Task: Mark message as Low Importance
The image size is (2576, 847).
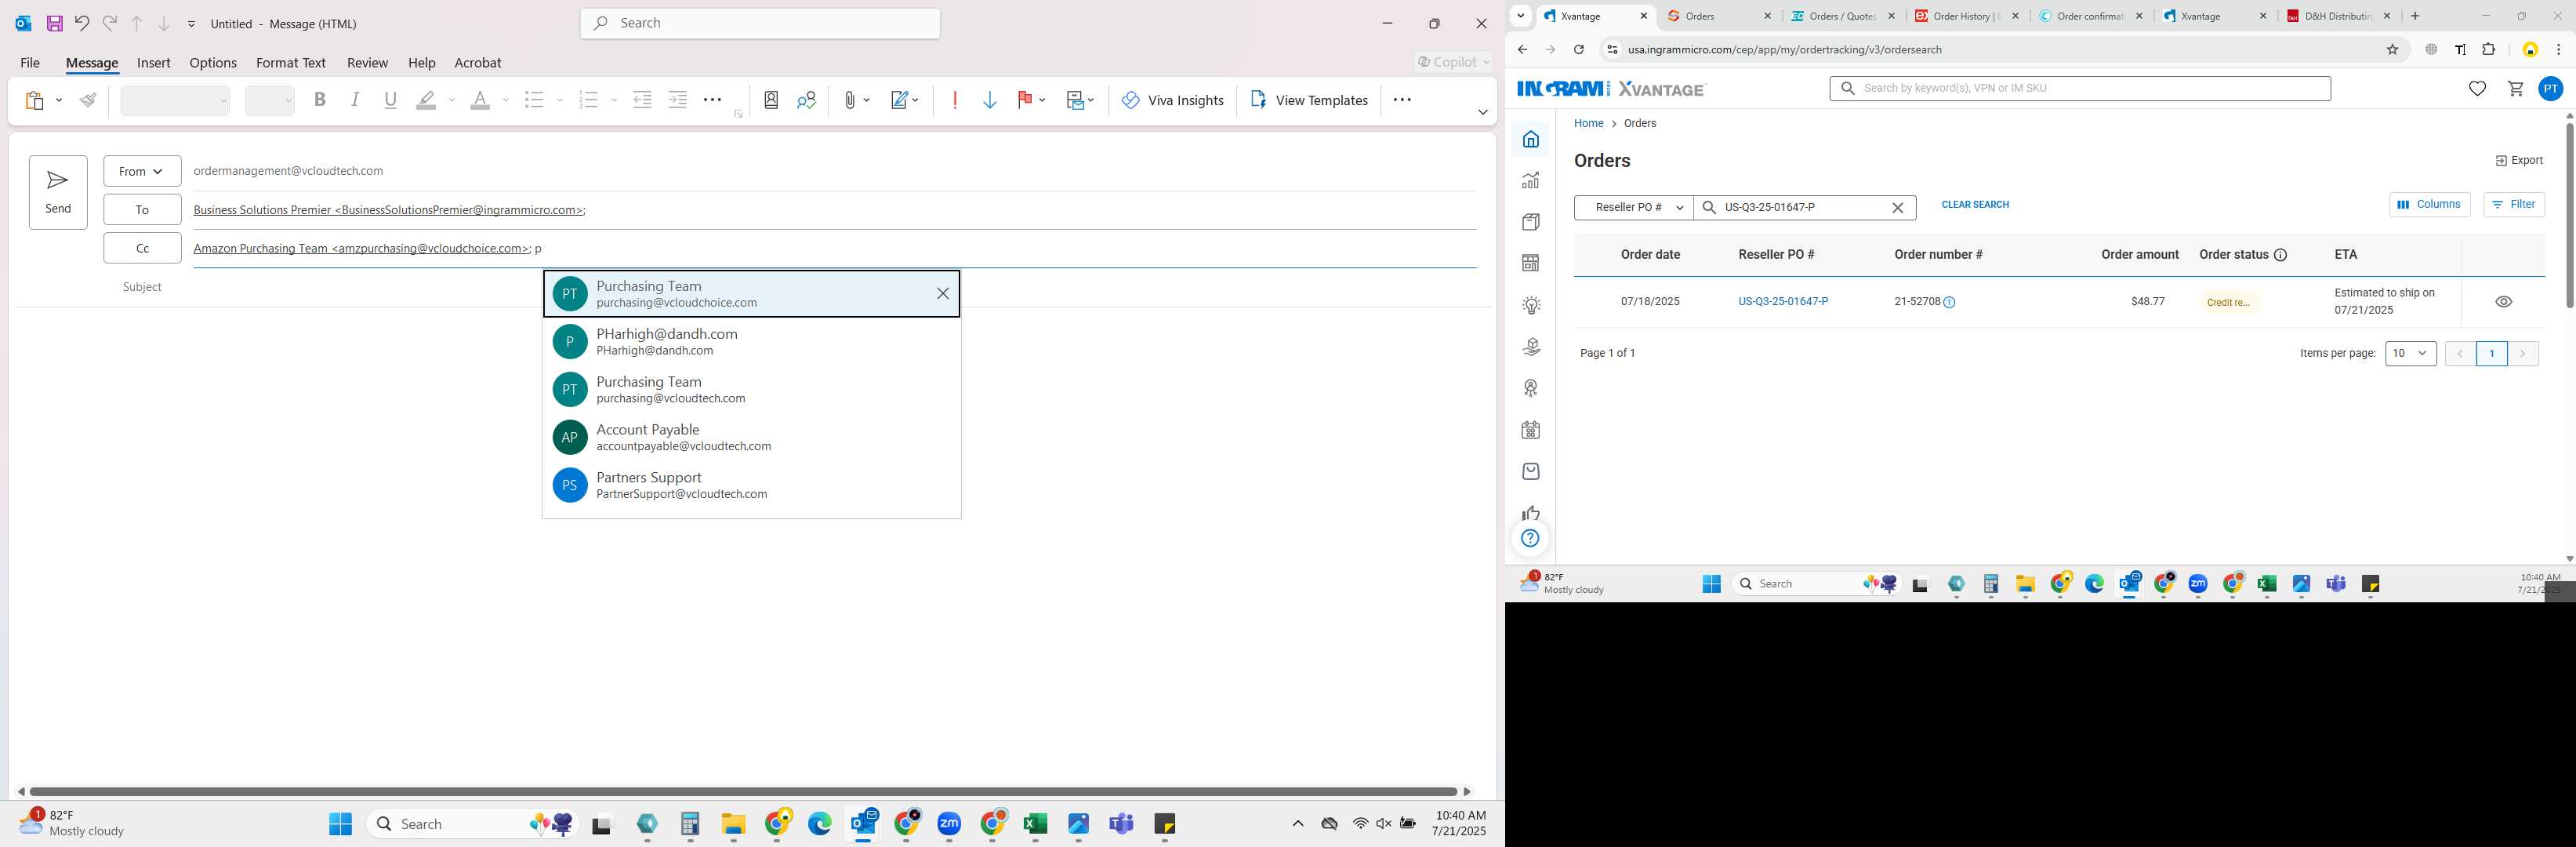Action: pyautogui.click(x=990, y=100)
